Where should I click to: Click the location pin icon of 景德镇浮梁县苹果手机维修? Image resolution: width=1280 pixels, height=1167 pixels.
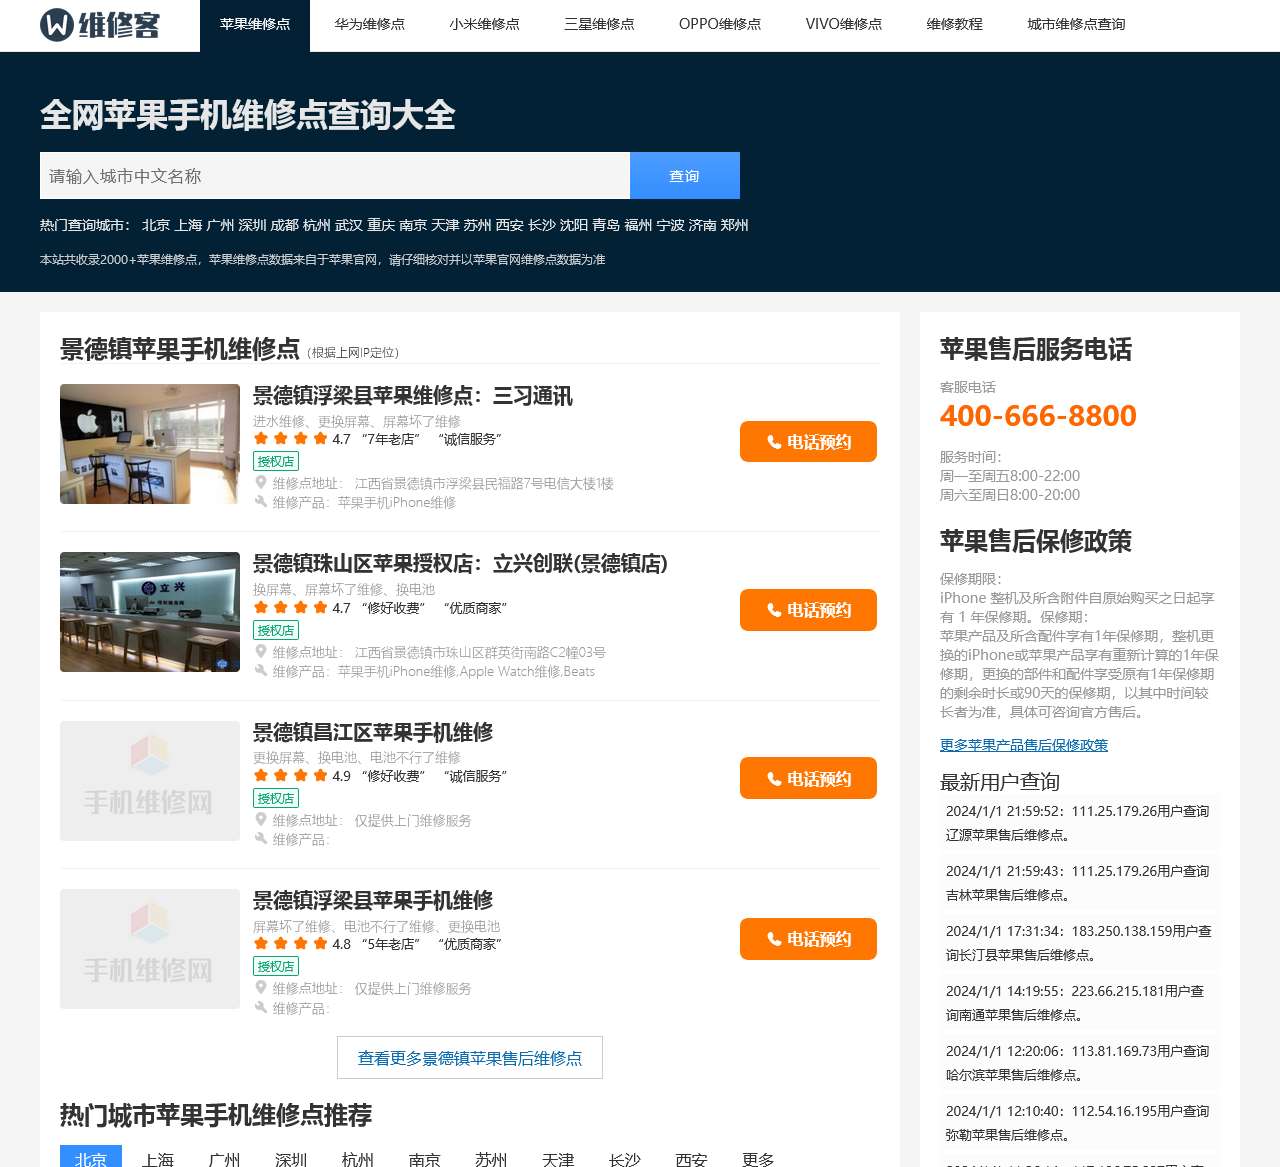260,988
